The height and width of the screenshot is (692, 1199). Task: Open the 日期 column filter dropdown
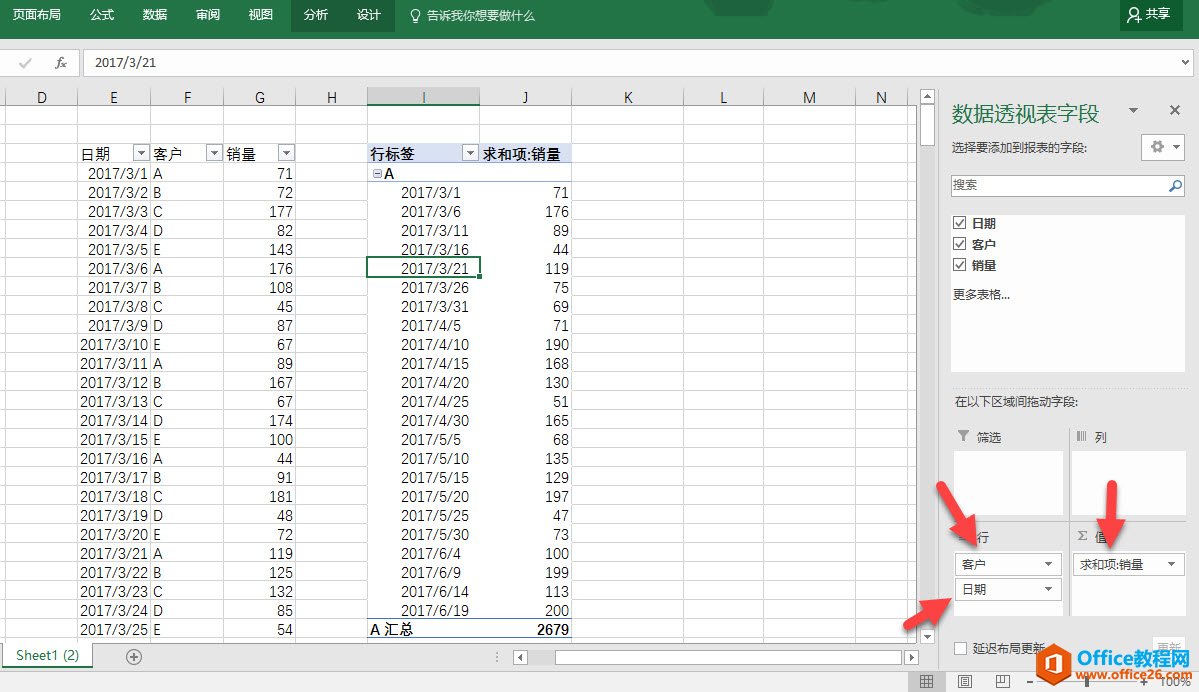tap(141, 154)
